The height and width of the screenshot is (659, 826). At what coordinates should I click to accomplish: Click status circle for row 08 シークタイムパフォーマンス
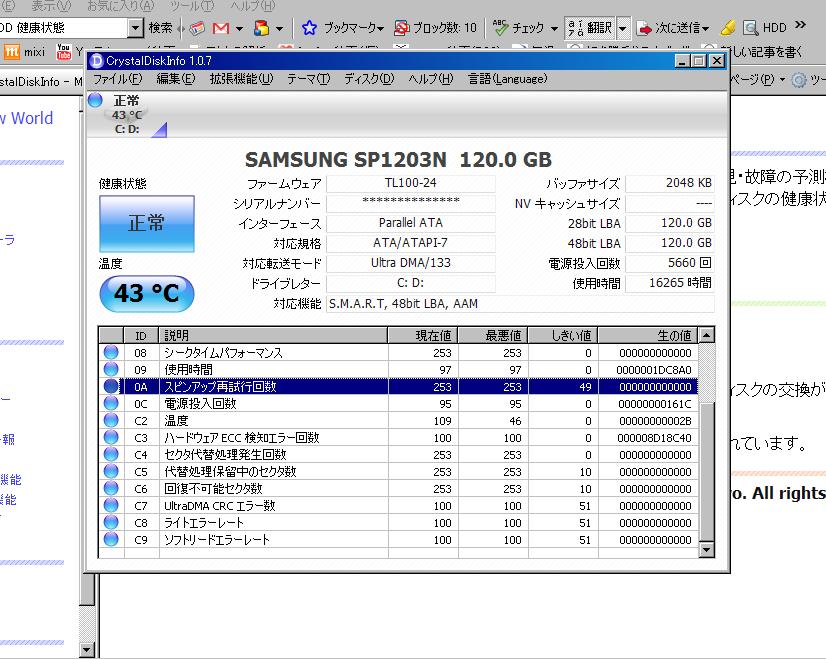(111, 352)
